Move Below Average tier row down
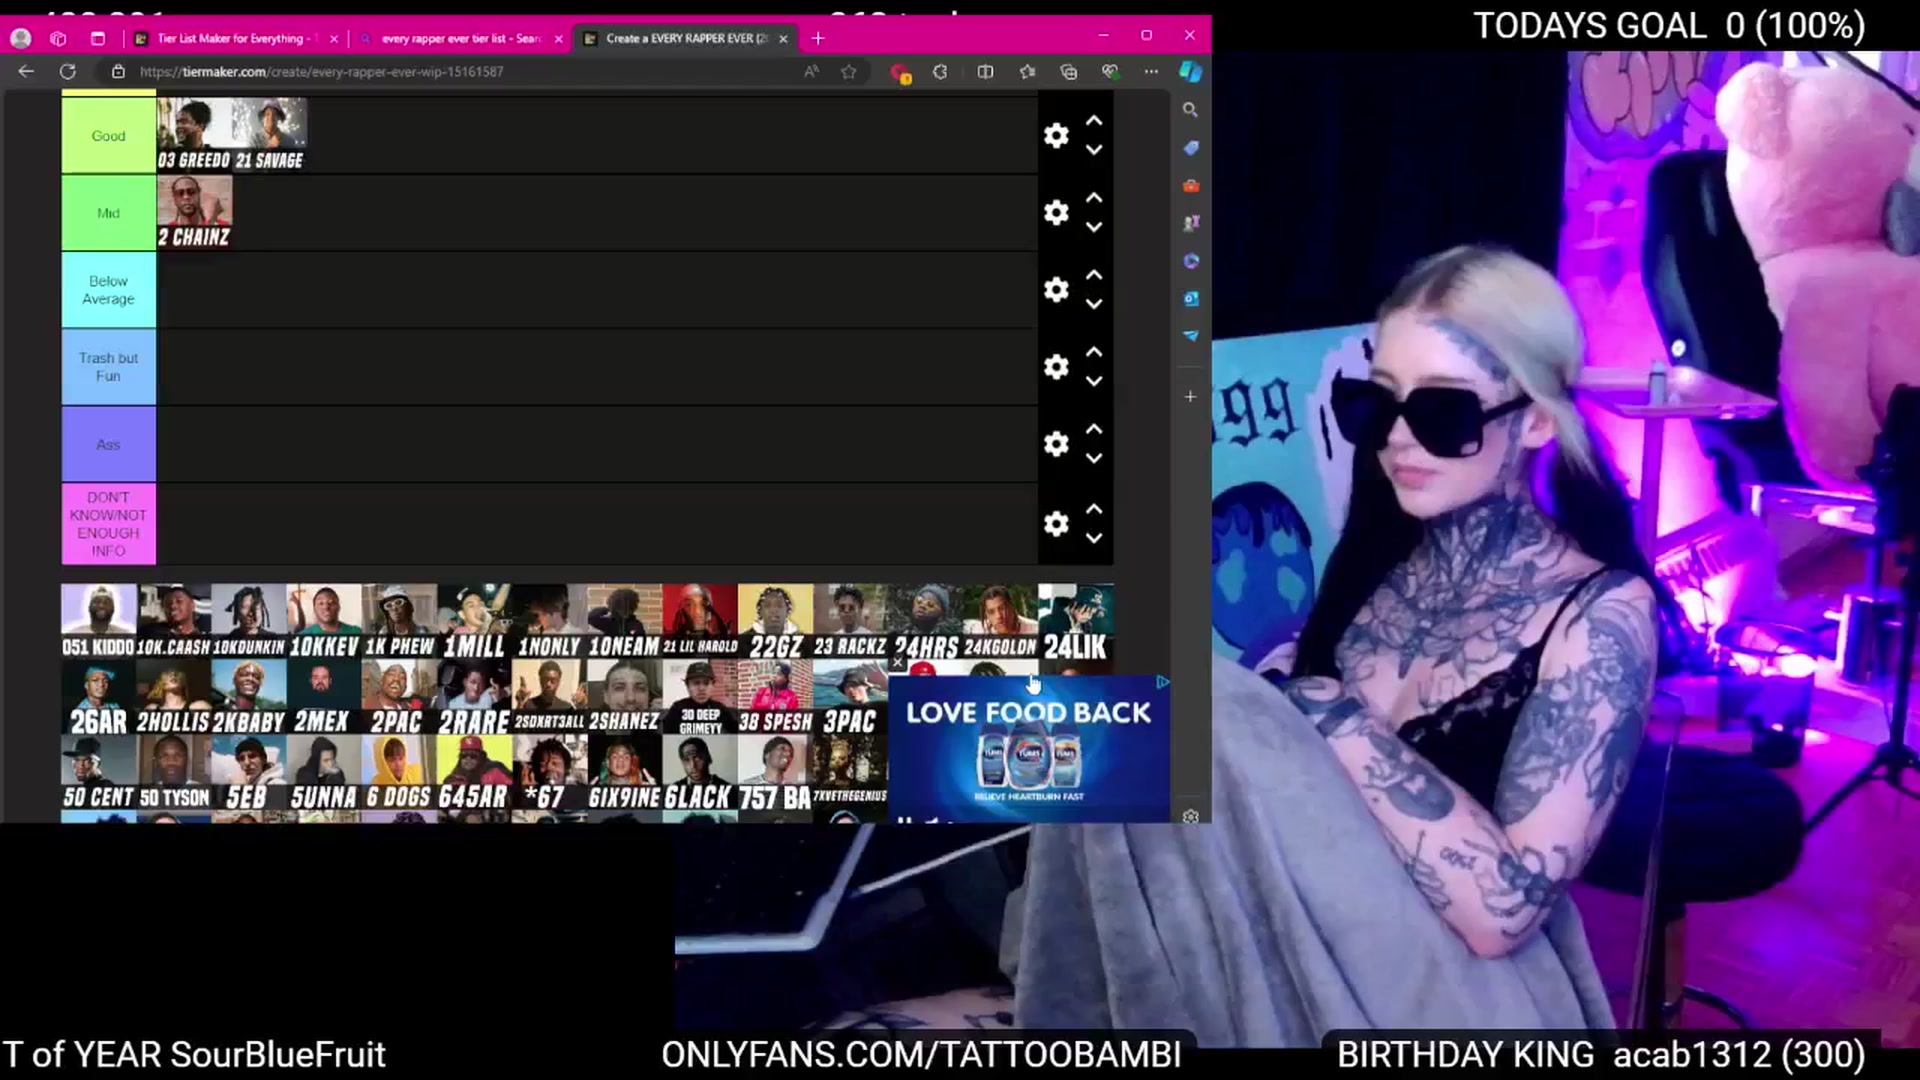 tap(1094, 304)
